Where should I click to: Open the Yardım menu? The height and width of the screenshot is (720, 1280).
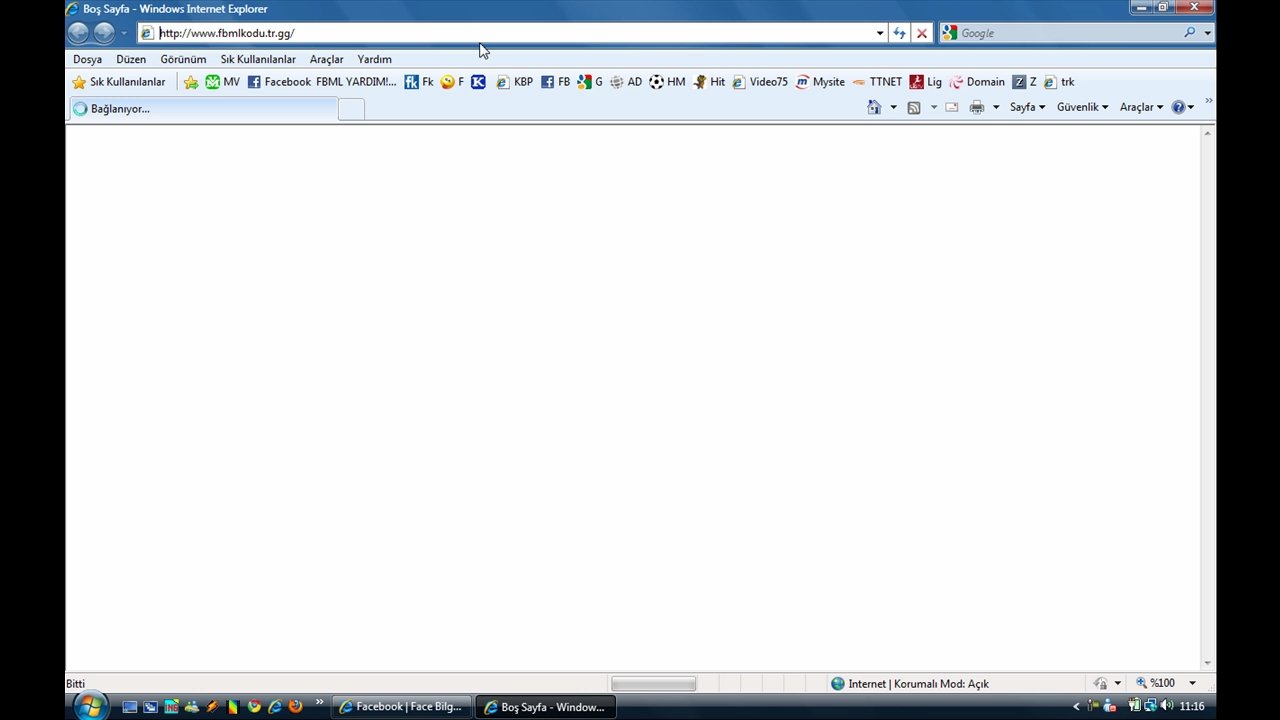[x=374, y=59]
